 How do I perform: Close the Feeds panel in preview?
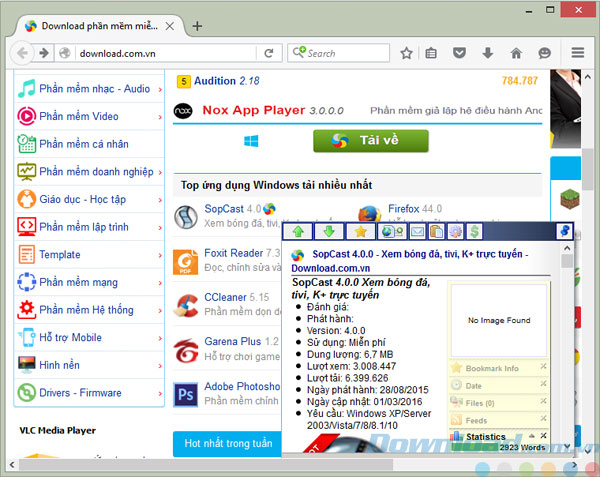click(x=543, y=418)
